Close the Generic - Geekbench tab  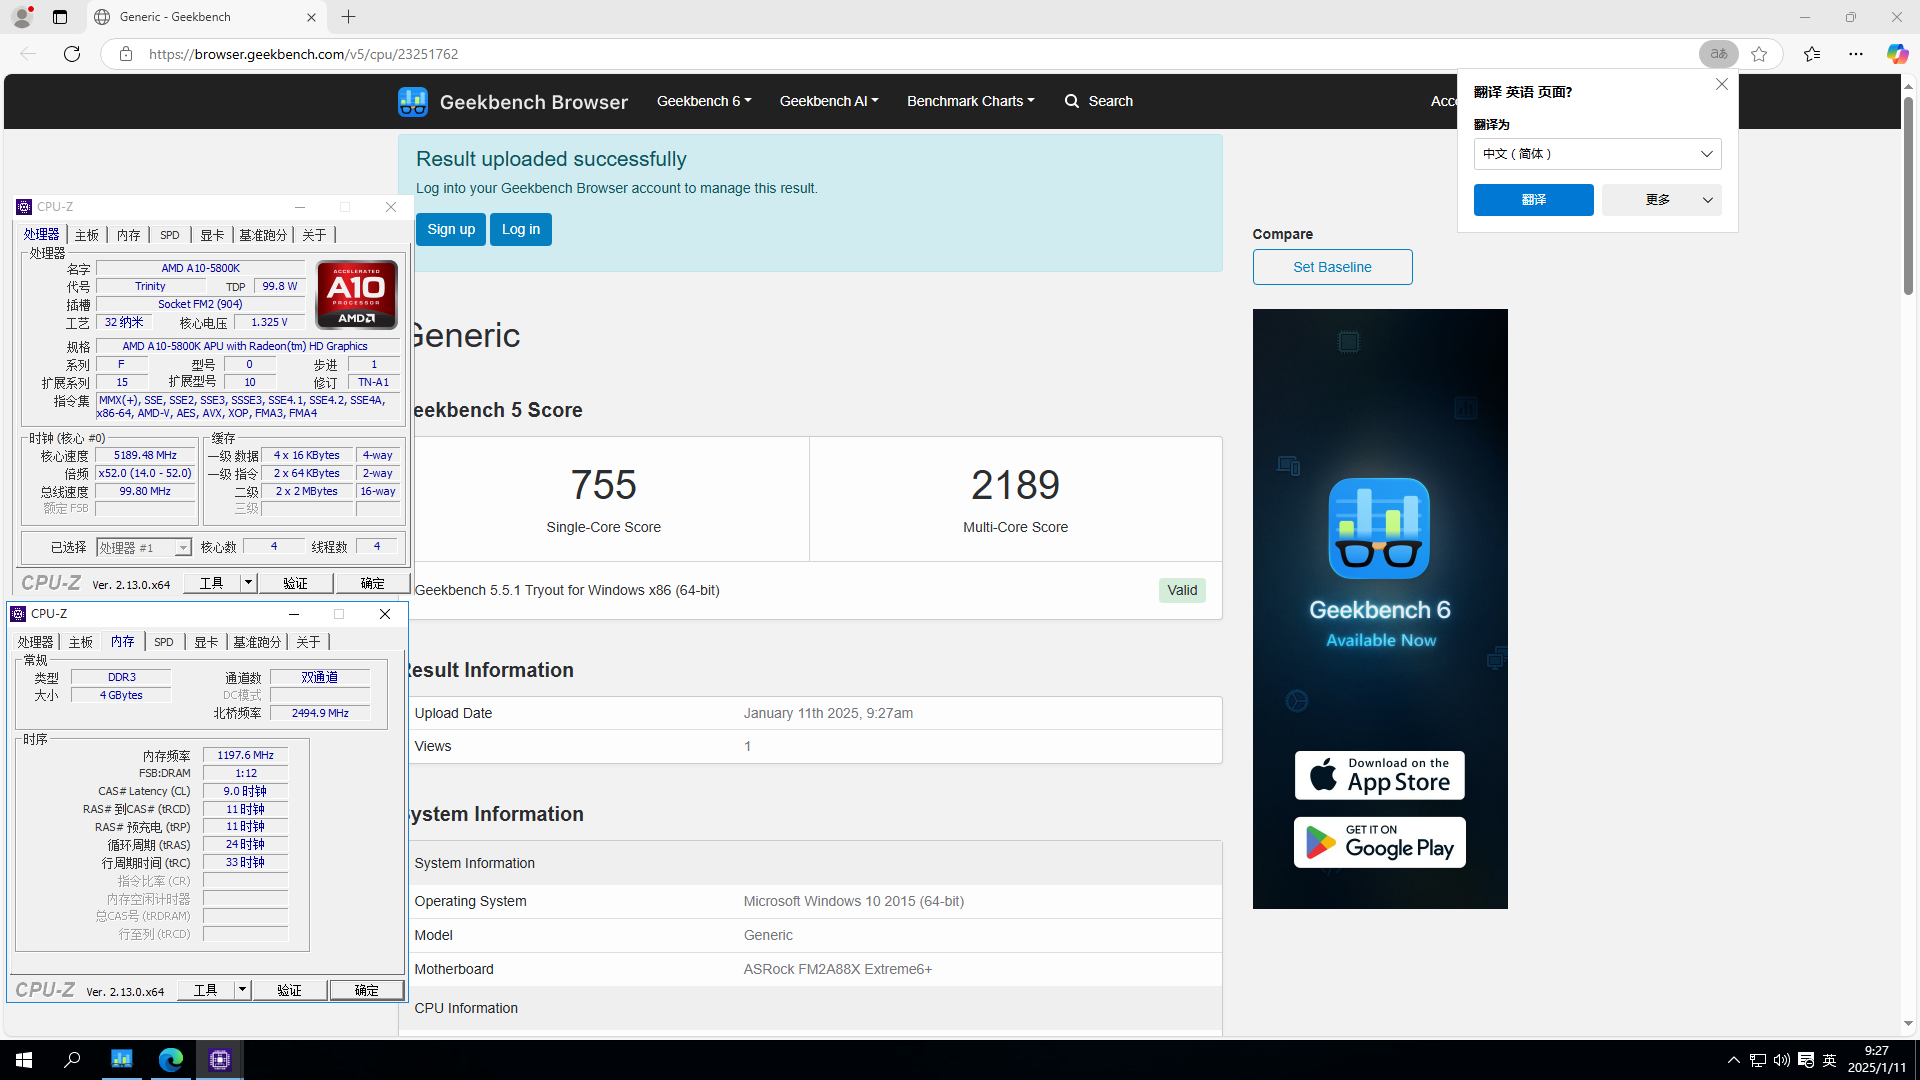point(311,17)
